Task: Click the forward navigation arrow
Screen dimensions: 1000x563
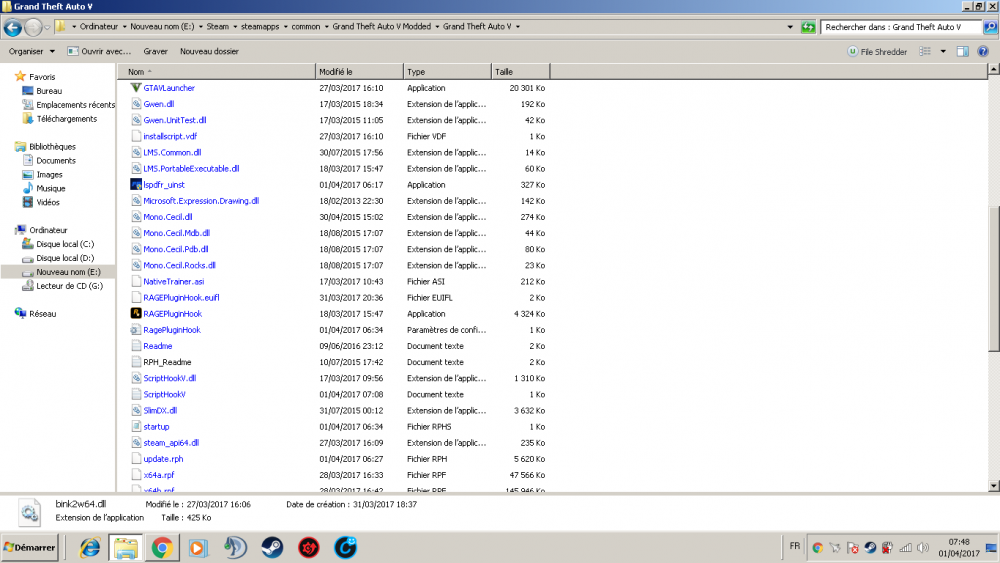Action: [x=33, y=27]
